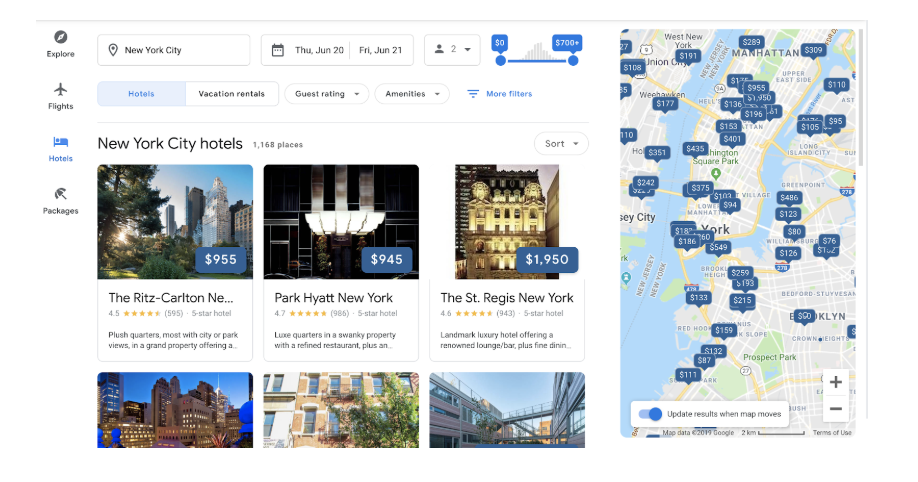This screenshot has width=918, height=482.
Task: Select the $191 map price pin
Action: click(x=688, y=57)
